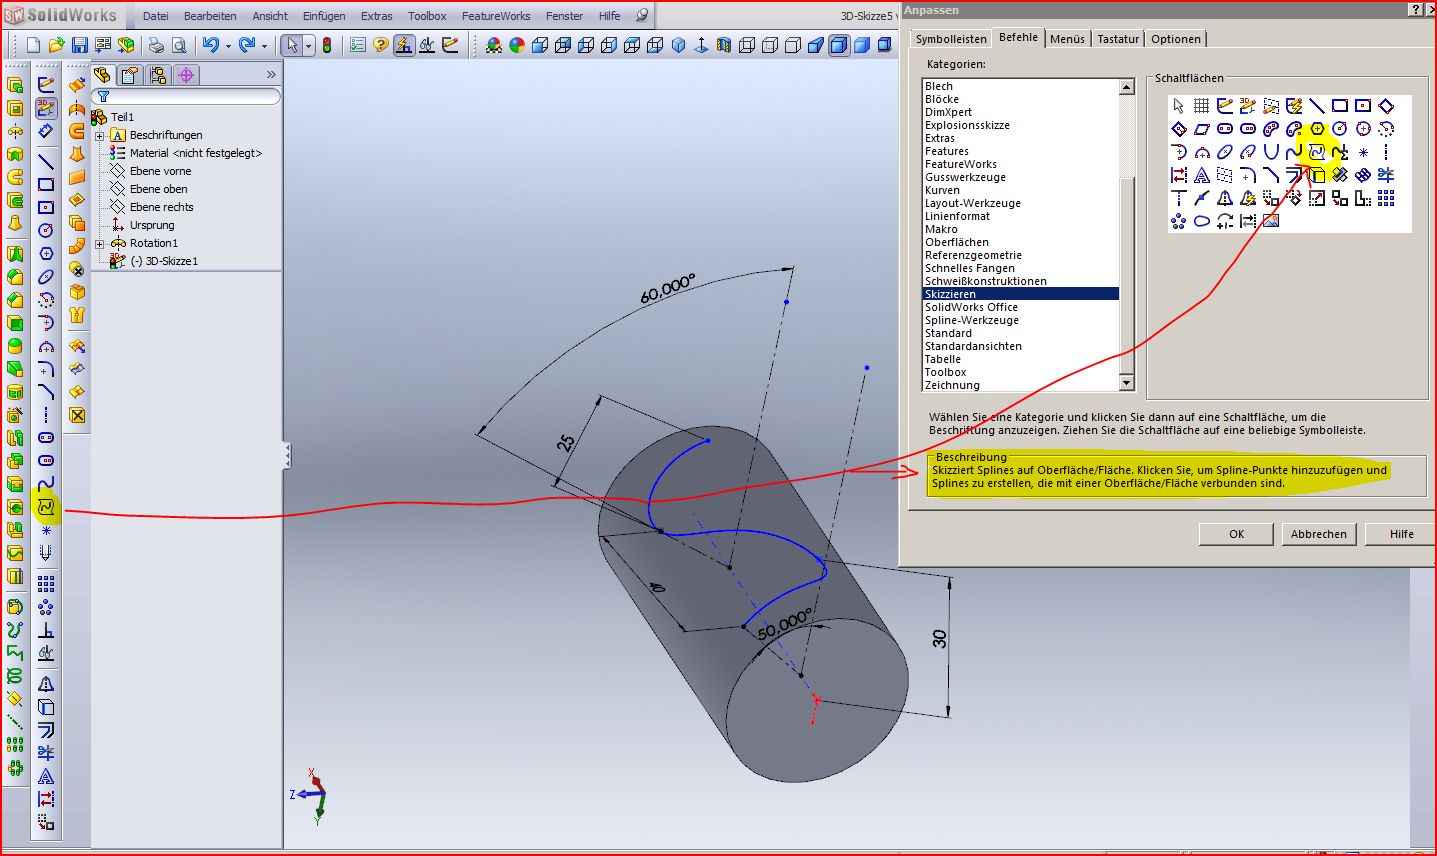Select the Spline on Surface tool in sketch toolbar
Viewport: 1437px width, 856px height.
(x=46, y=507)
